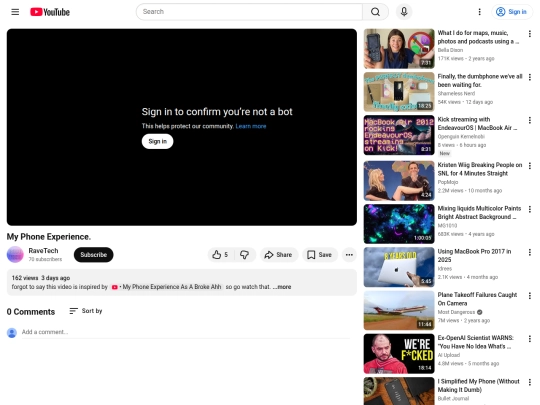This screenshot has height=405, width=540.
Task: Open settings three-dot menu in header
Action: 479,12
